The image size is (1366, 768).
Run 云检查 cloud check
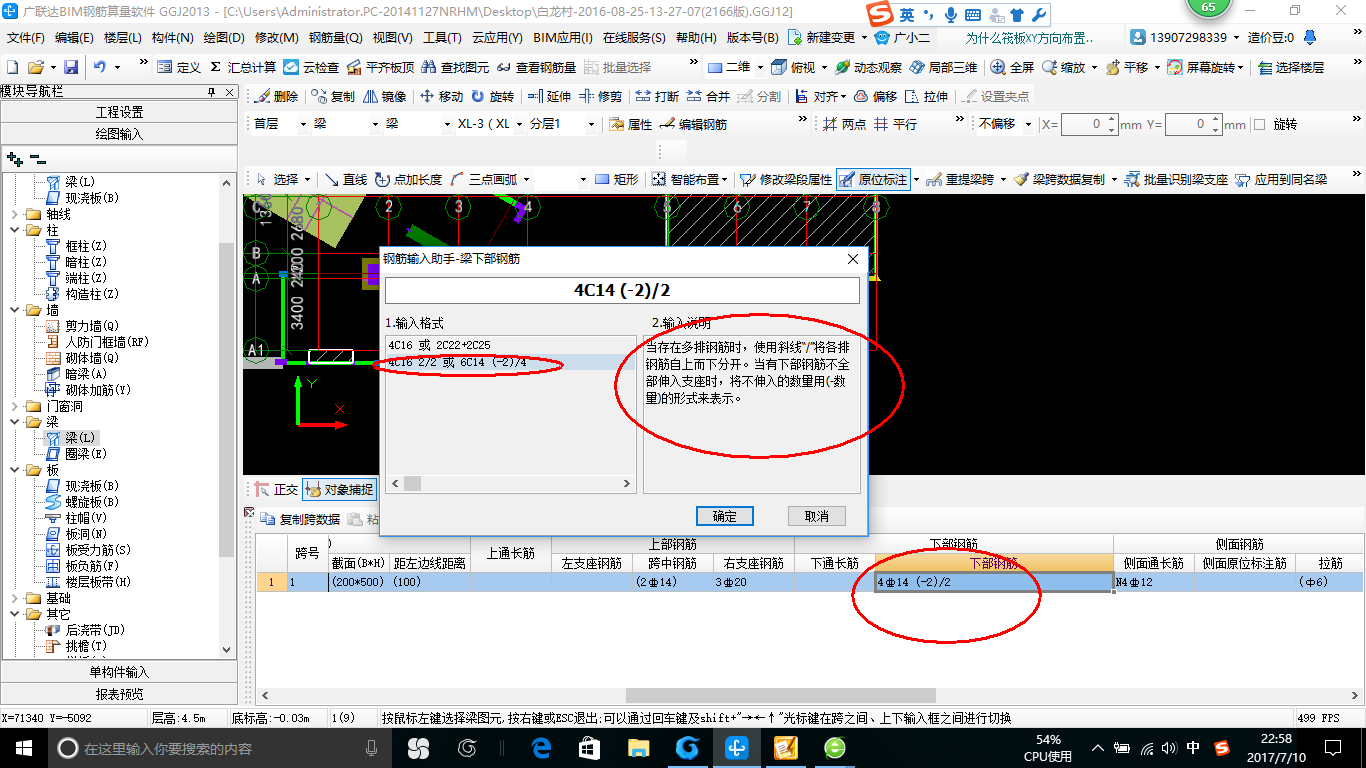coord(311,67)
